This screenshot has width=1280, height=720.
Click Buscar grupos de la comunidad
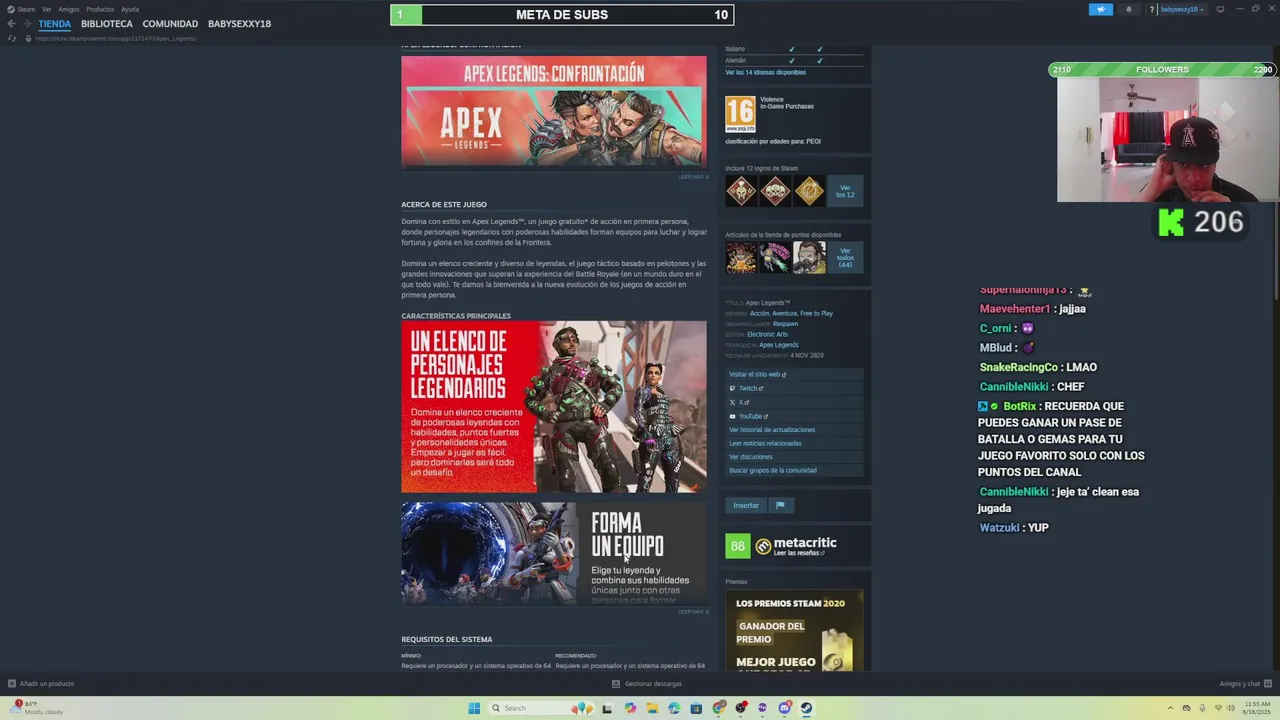773,470
